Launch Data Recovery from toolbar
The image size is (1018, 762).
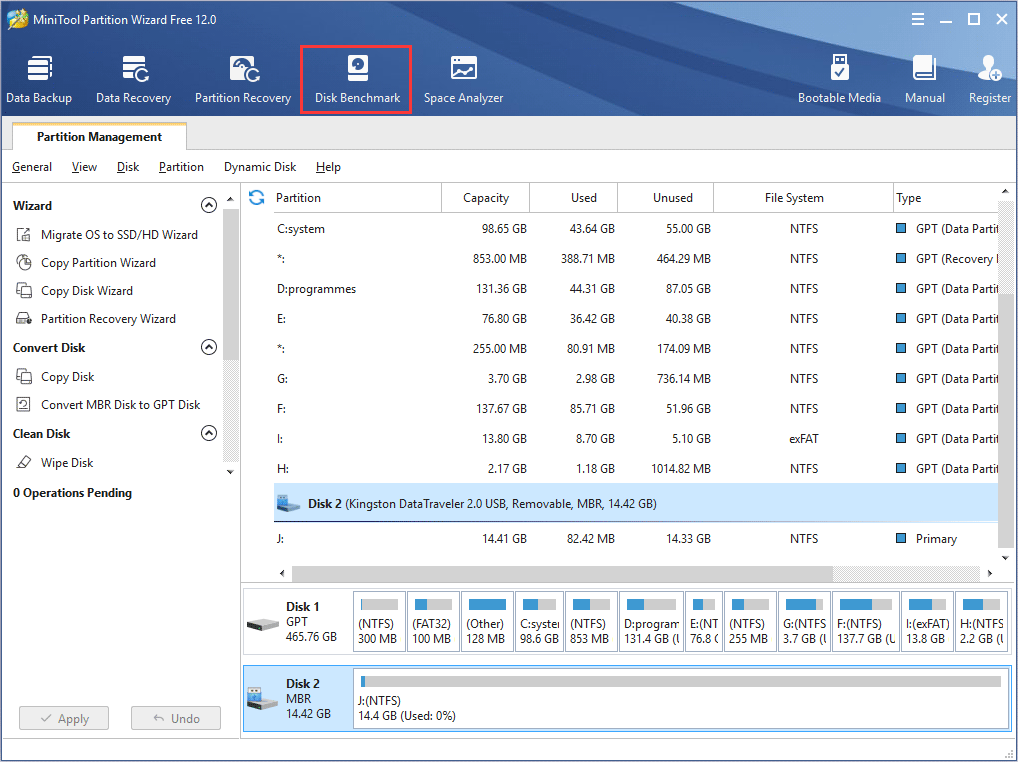click(x=134, y=80)
